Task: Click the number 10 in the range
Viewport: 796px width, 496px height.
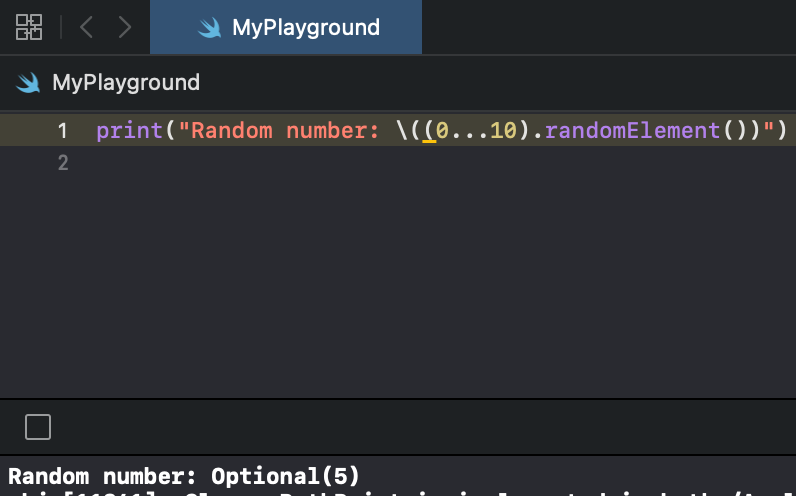Action: click(x=503, y=131)
